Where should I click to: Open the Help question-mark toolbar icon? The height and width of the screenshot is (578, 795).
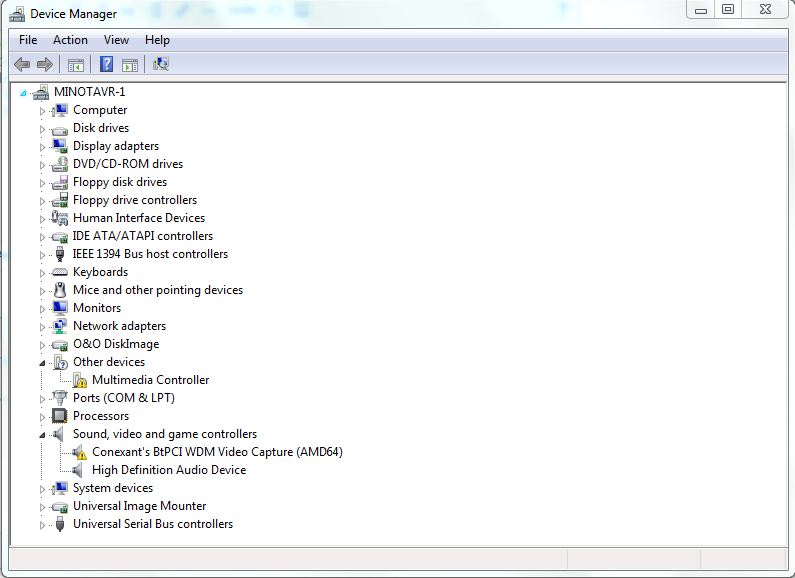[x=106, y=64]
